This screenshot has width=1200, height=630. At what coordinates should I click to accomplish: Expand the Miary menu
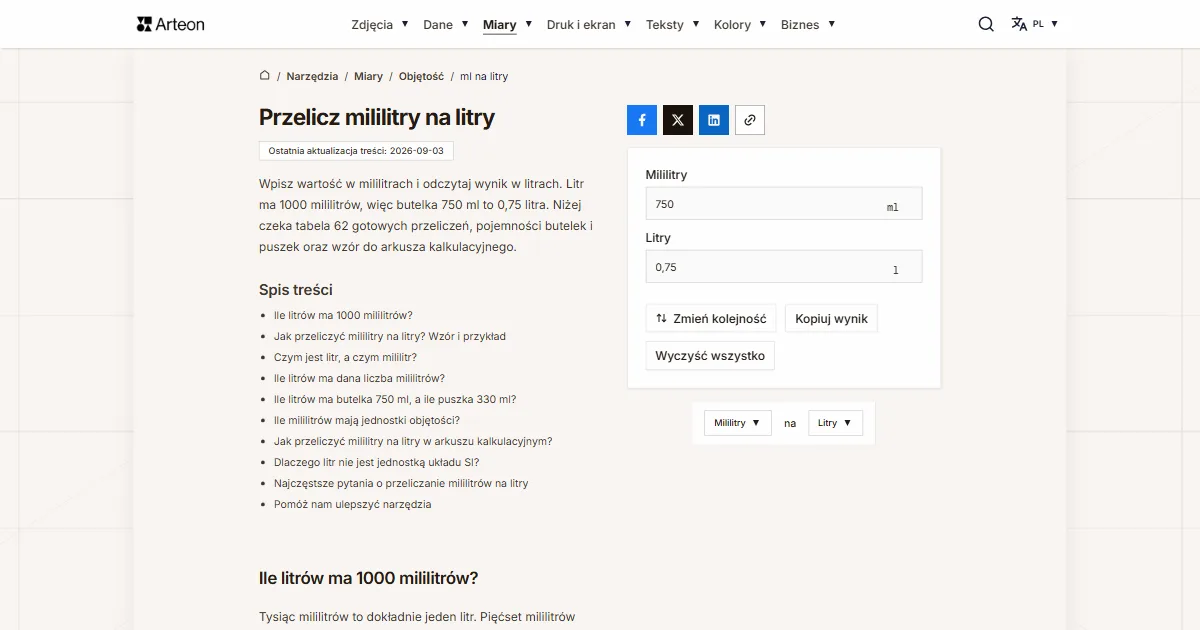point(508,24)
